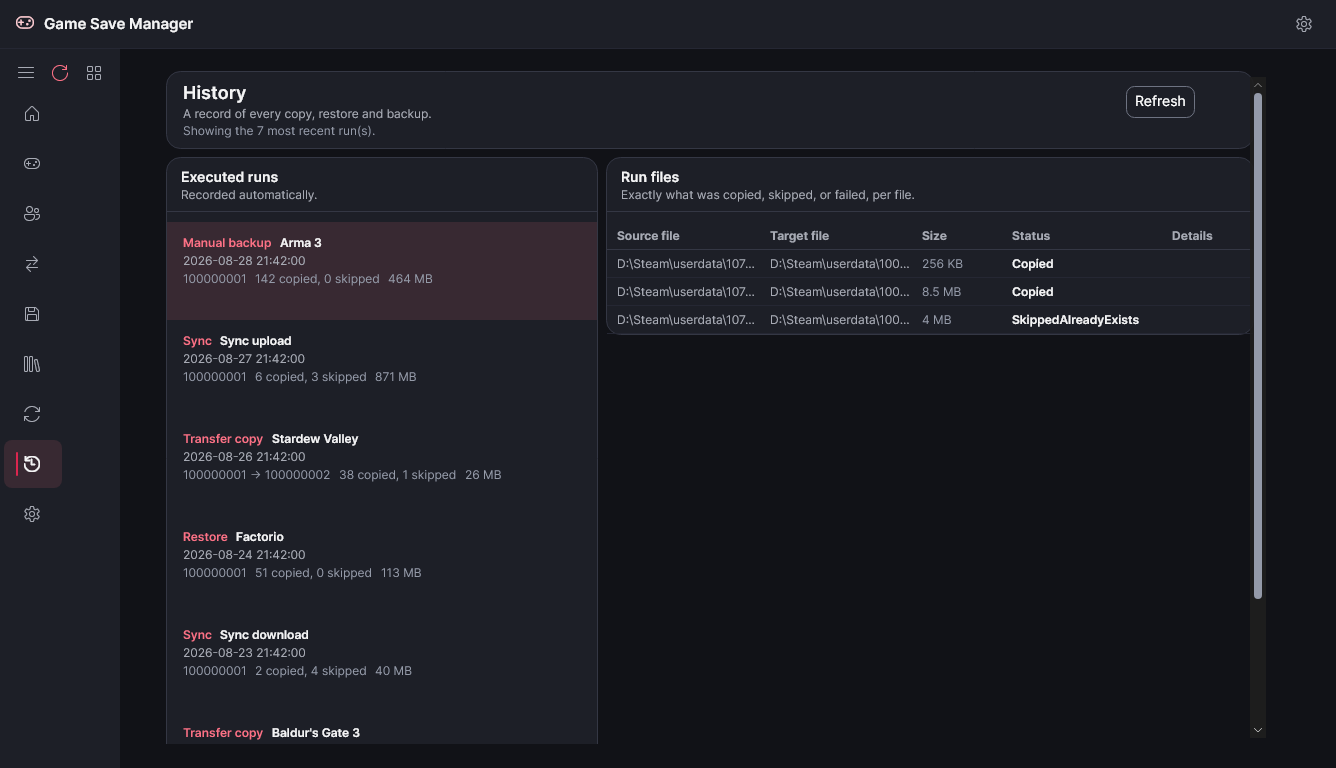The height and width of the screenshot is (768, 1336).
Task: Click the 256 KB size cell
Action: pos(942,264)
